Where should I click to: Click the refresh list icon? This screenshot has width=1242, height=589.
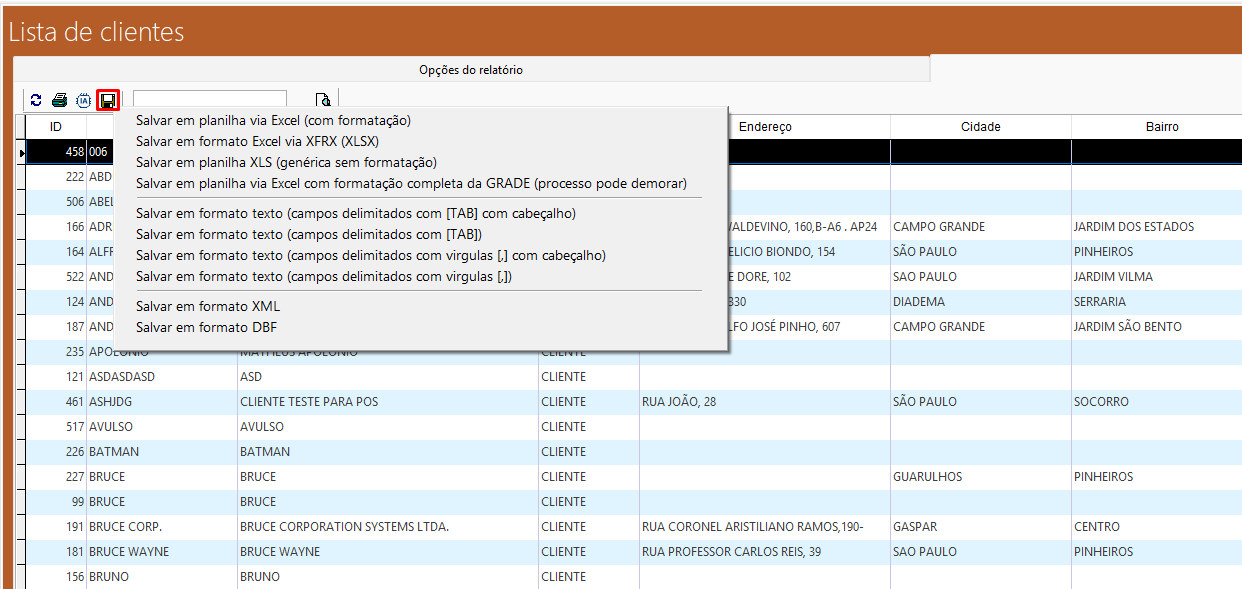[36, 100]
